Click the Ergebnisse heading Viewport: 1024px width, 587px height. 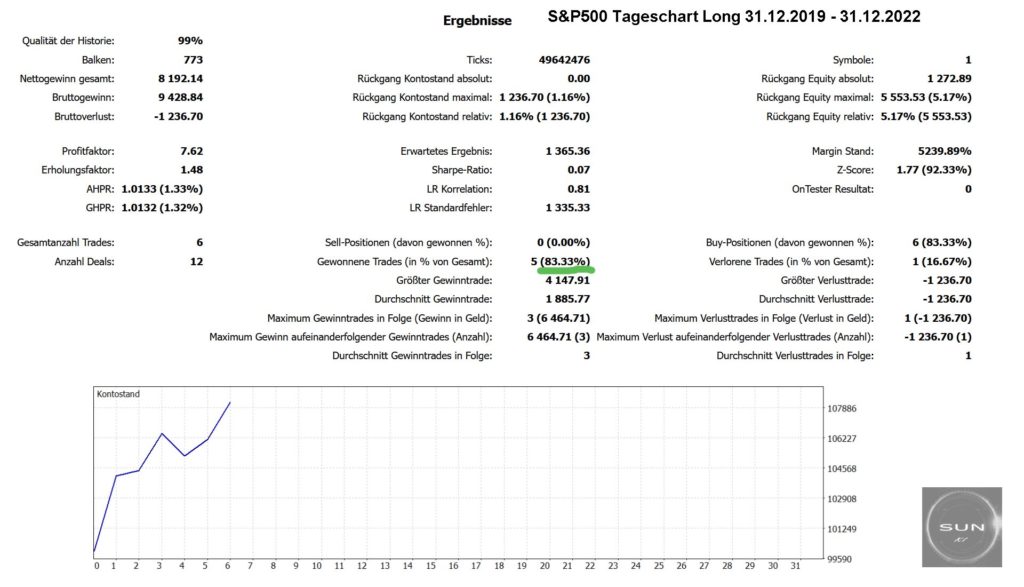(477, 20)
